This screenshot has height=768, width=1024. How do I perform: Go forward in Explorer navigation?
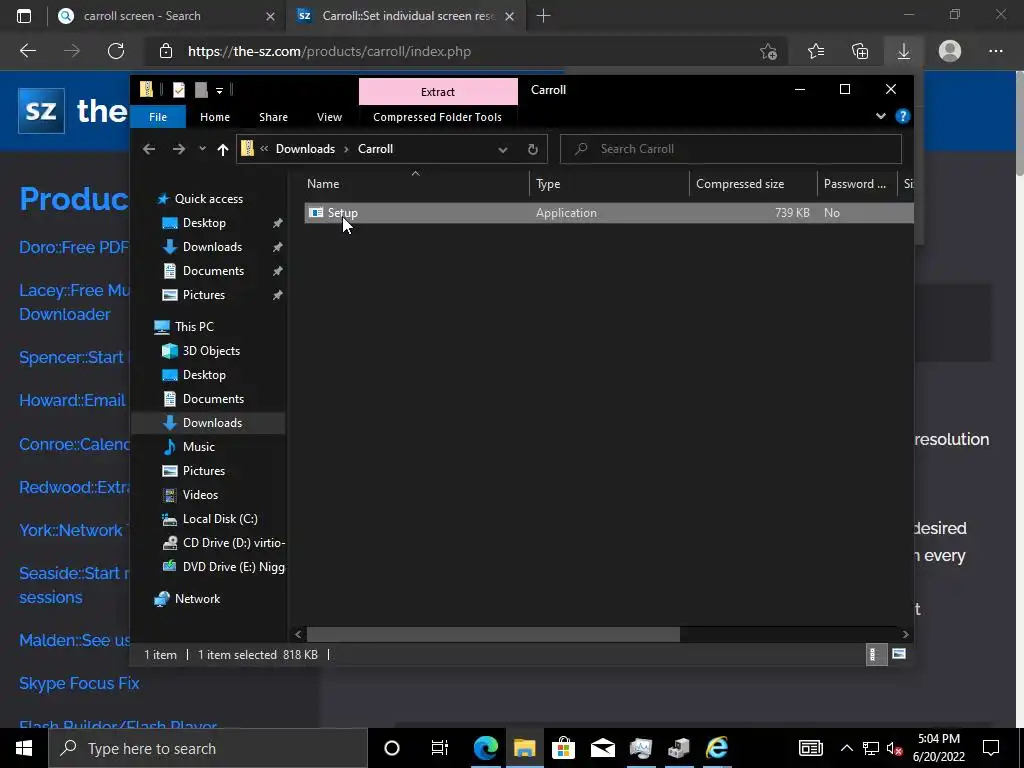tap(178, 149)
